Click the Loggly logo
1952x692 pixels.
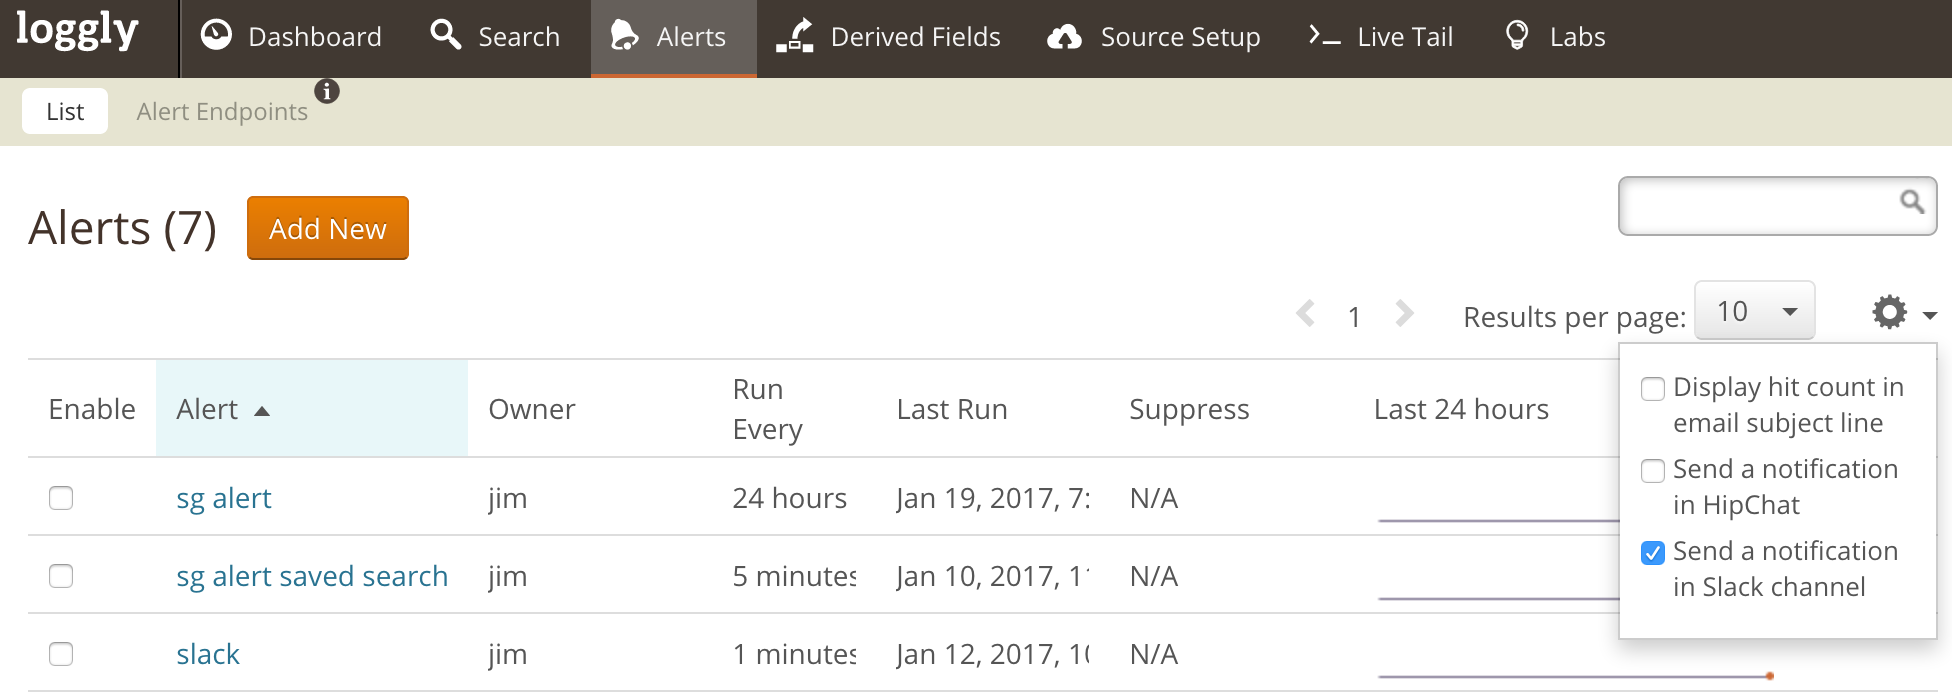77,32
